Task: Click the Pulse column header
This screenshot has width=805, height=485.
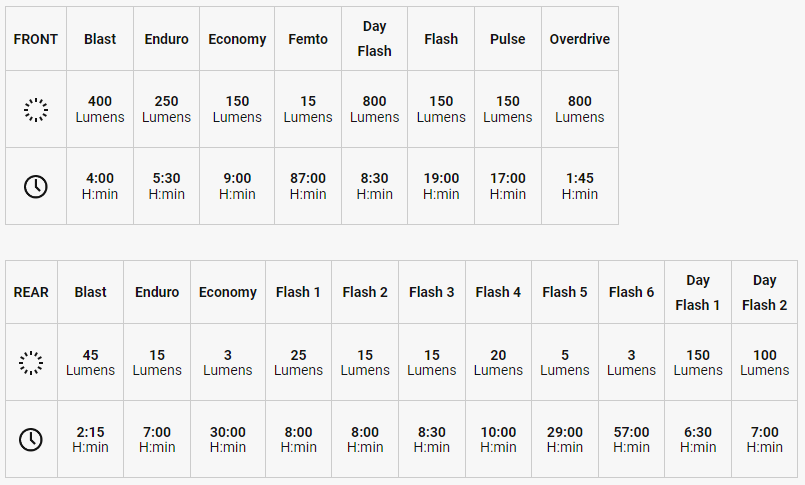Action: [508, 39]
